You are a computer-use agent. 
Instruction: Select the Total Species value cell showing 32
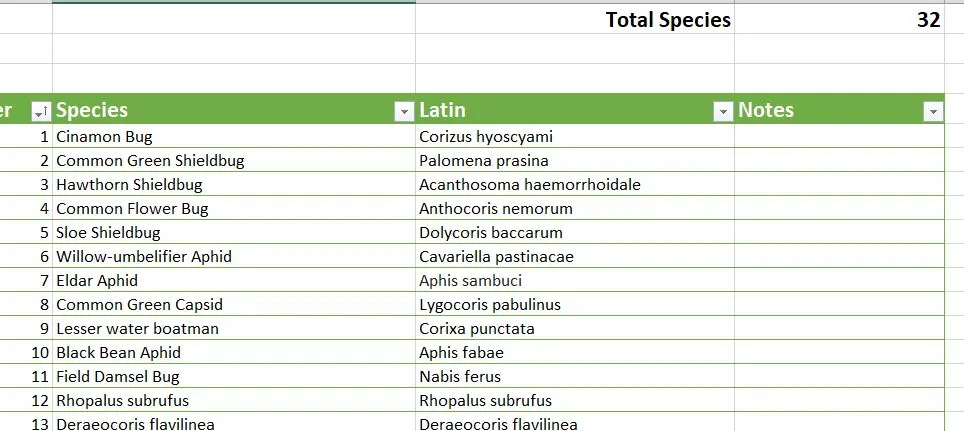click(839, 19)
